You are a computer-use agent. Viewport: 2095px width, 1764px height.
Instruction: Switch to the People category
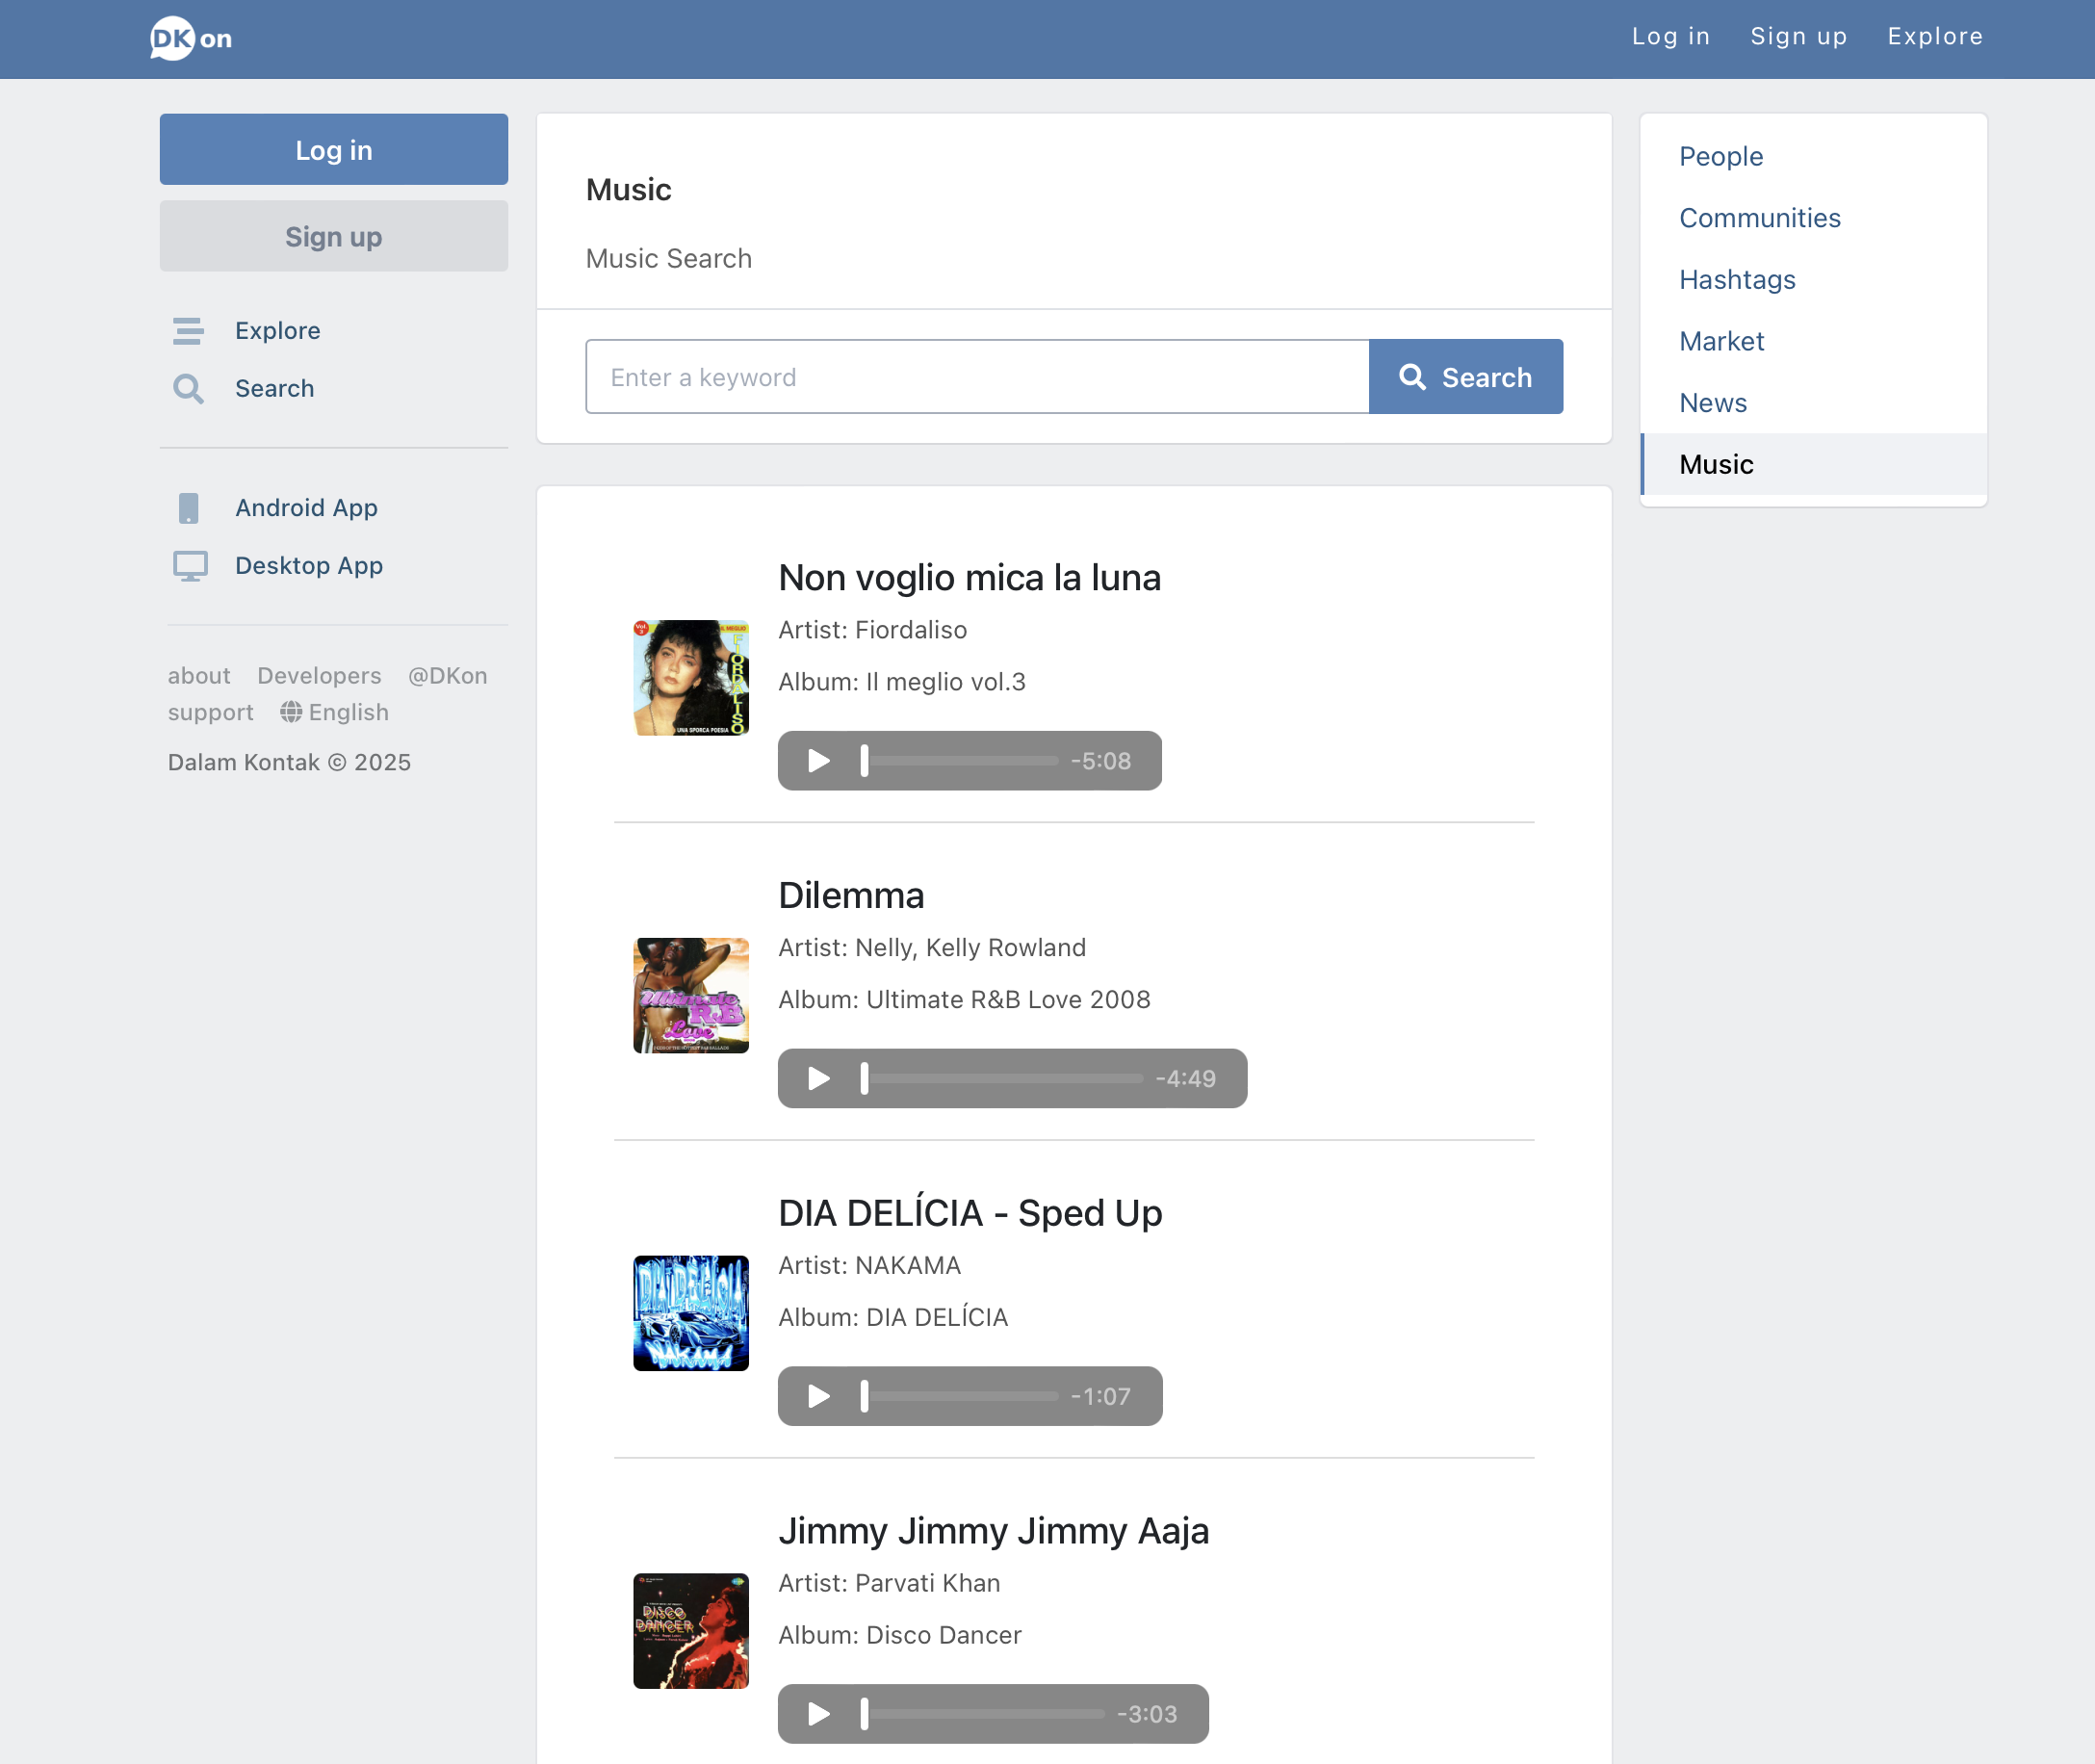[1720, 157]
